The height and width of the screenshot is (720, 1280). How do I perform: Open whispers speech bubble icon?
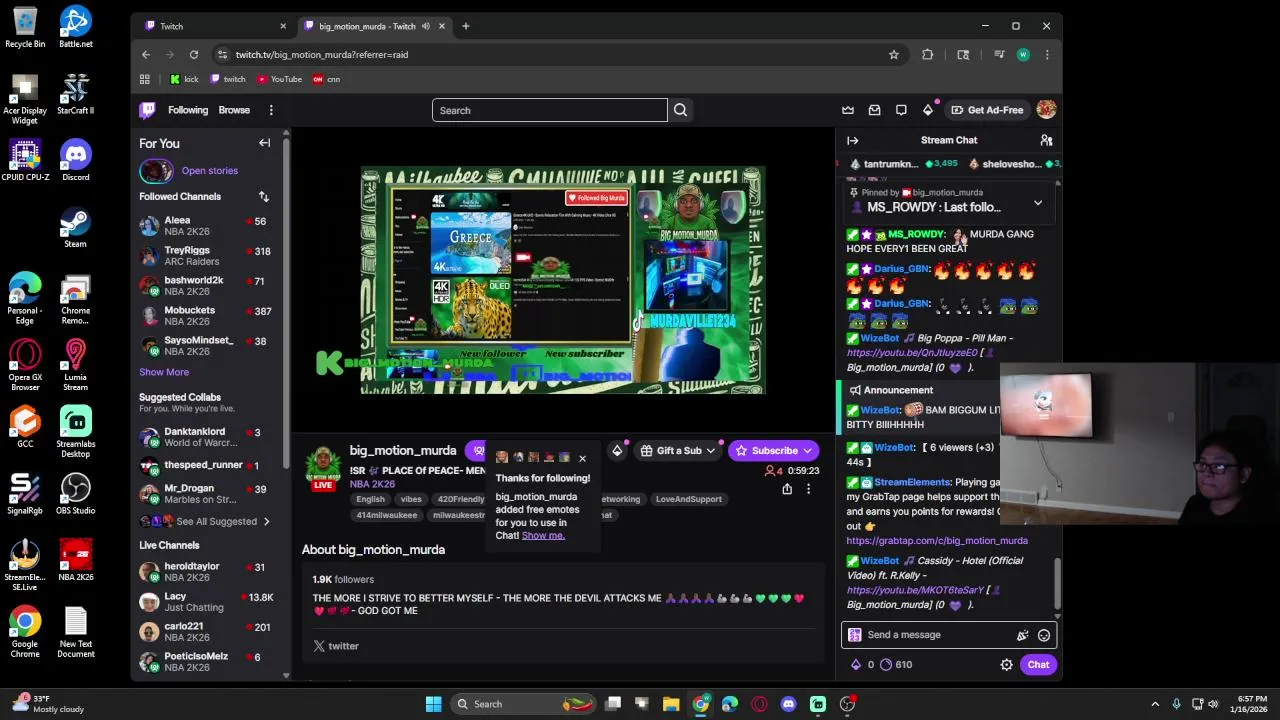901,110
